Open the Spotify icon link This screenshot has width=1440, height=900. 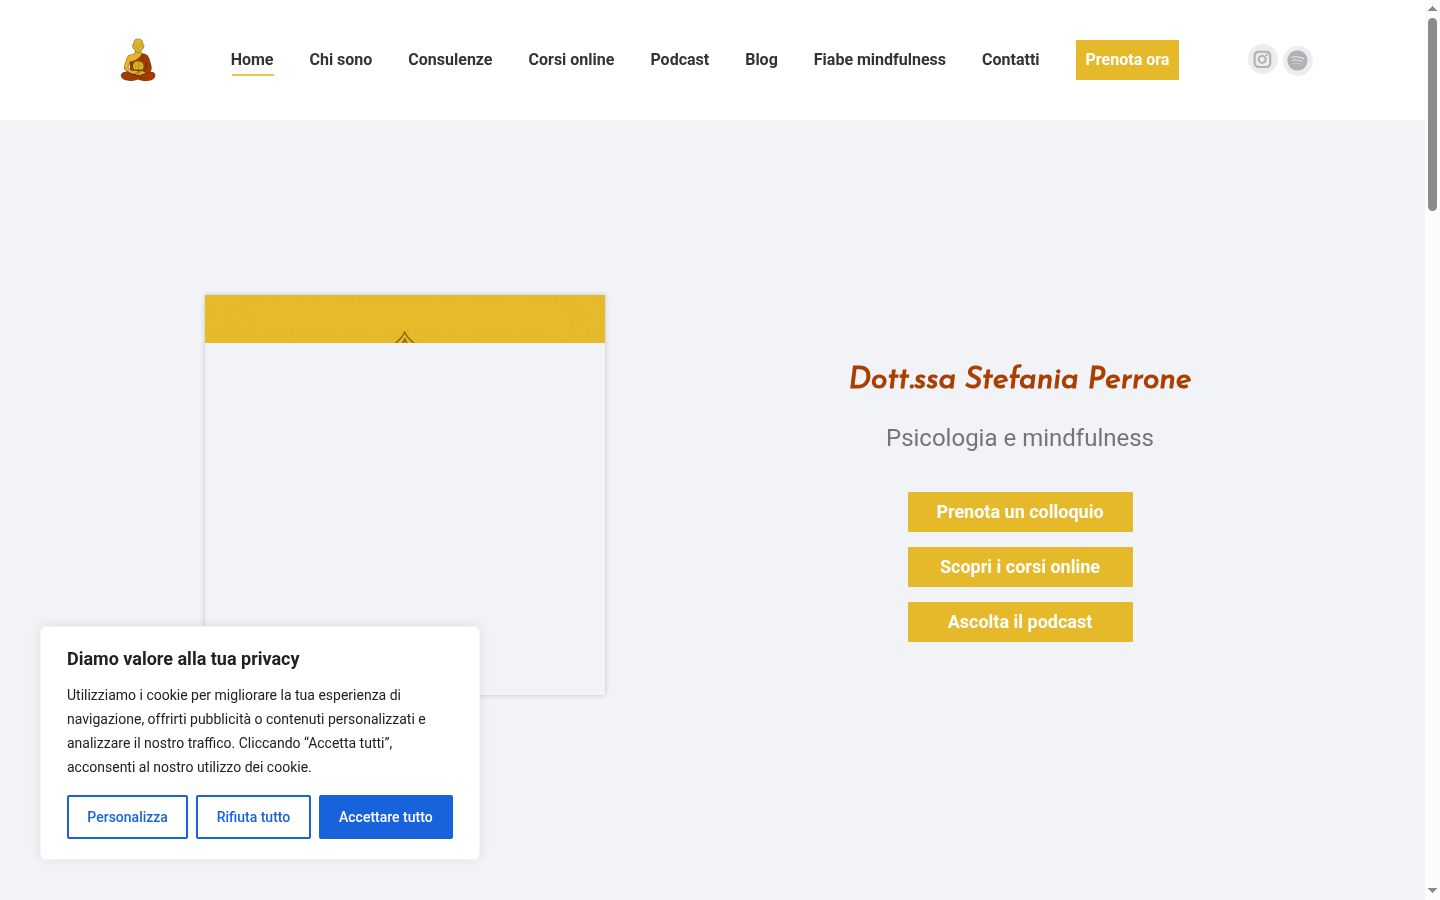coord(1298,60)
